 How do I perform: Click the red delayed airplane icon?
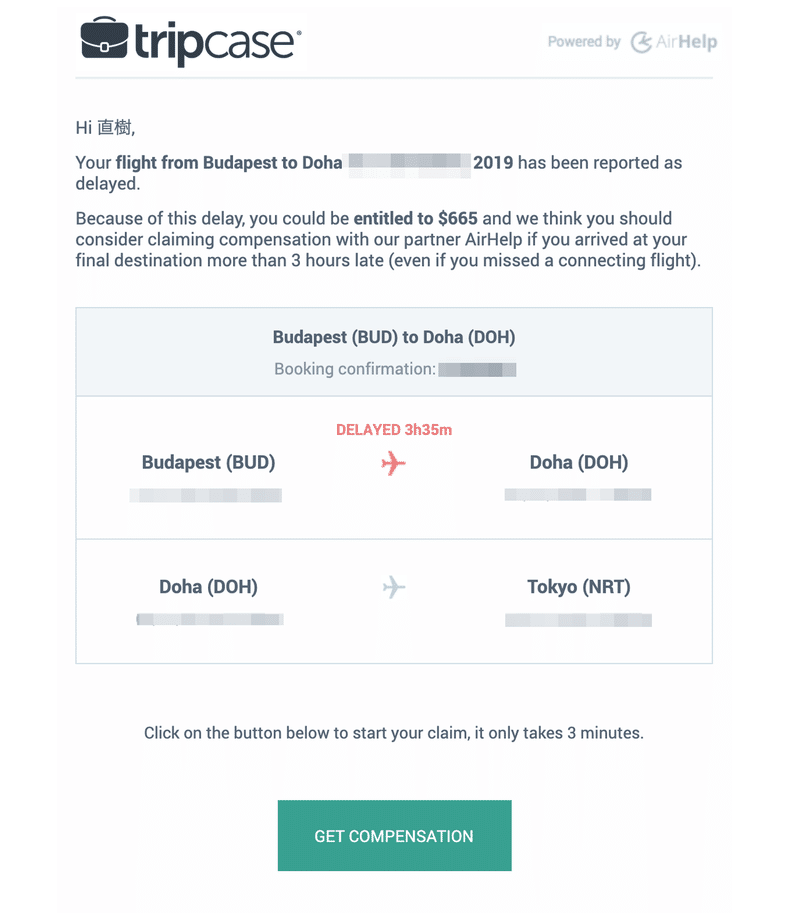coord(394,463)
